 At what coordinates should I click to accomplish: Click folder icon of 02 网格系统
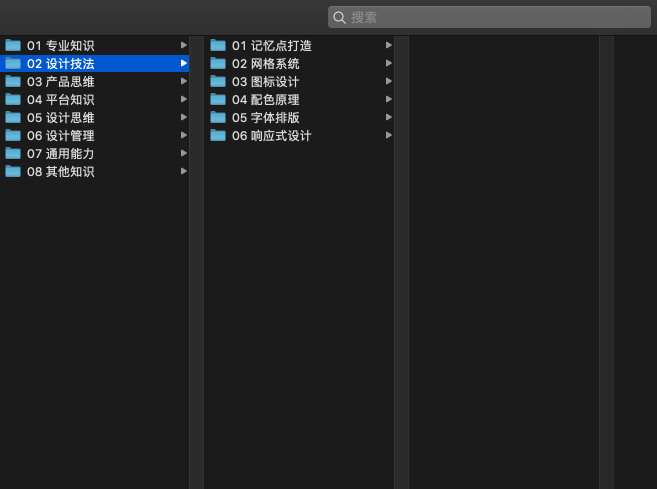(x=218, y=63)
